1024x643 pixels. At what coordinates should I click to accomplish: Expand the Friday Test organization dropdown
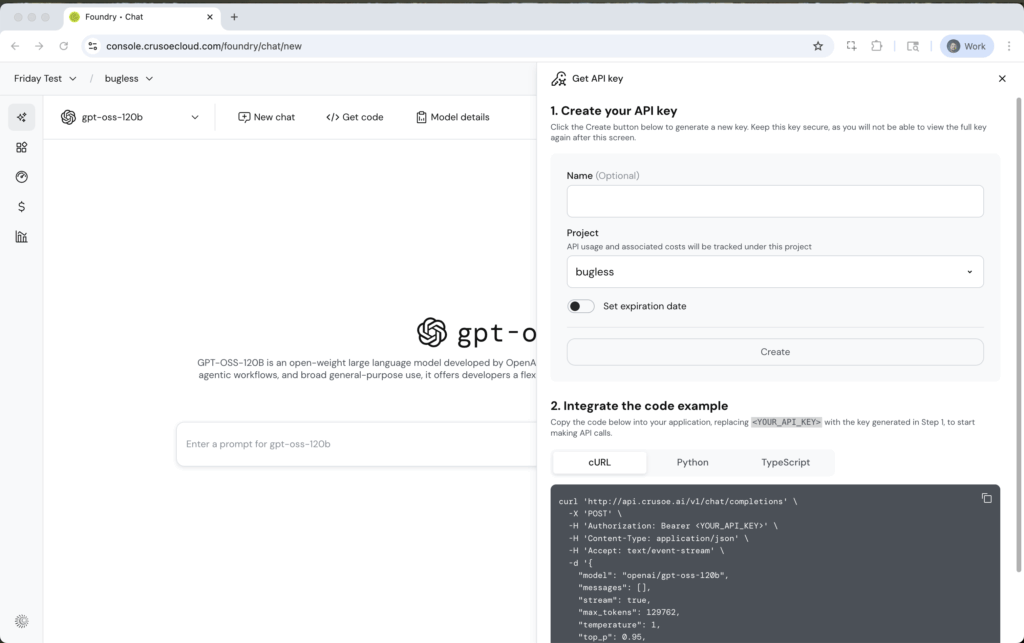(45, 78)
